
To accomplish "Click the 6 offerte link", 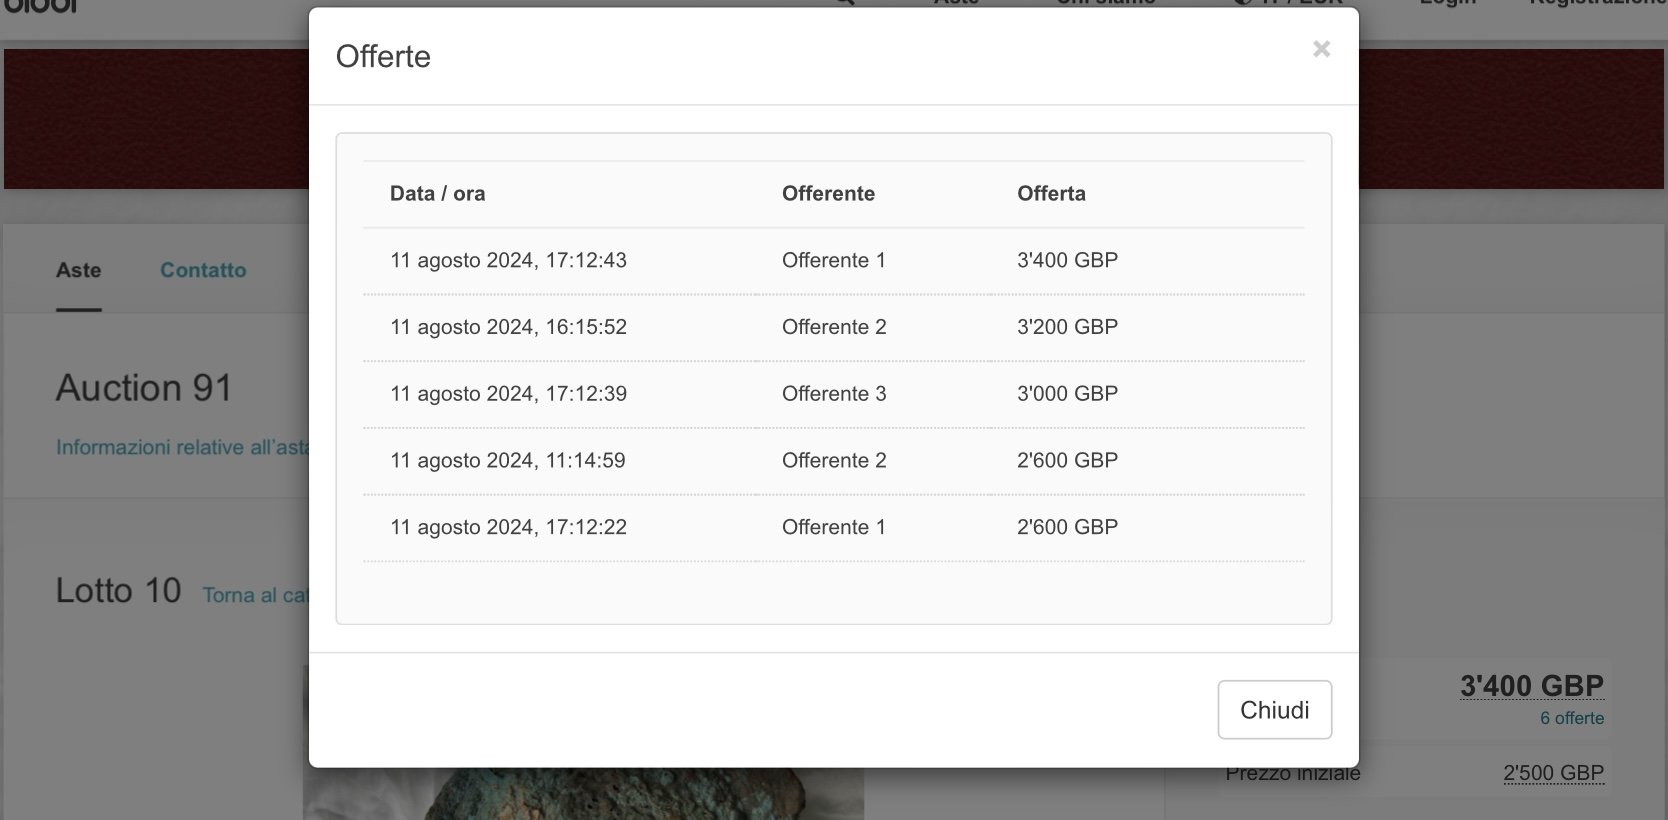I will [x=1571, y=718].
